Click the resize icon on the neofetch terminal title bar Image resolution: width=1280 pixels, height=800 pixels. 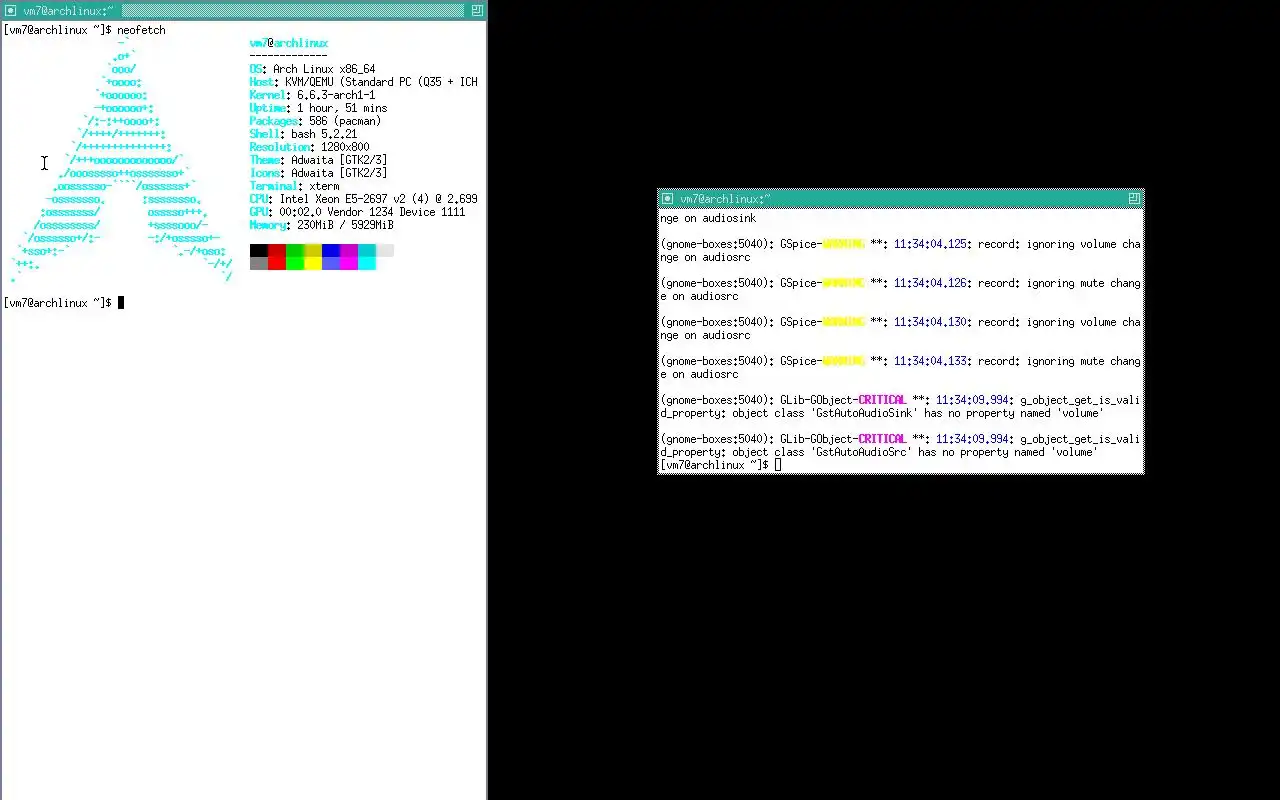(x=477, y=10)
